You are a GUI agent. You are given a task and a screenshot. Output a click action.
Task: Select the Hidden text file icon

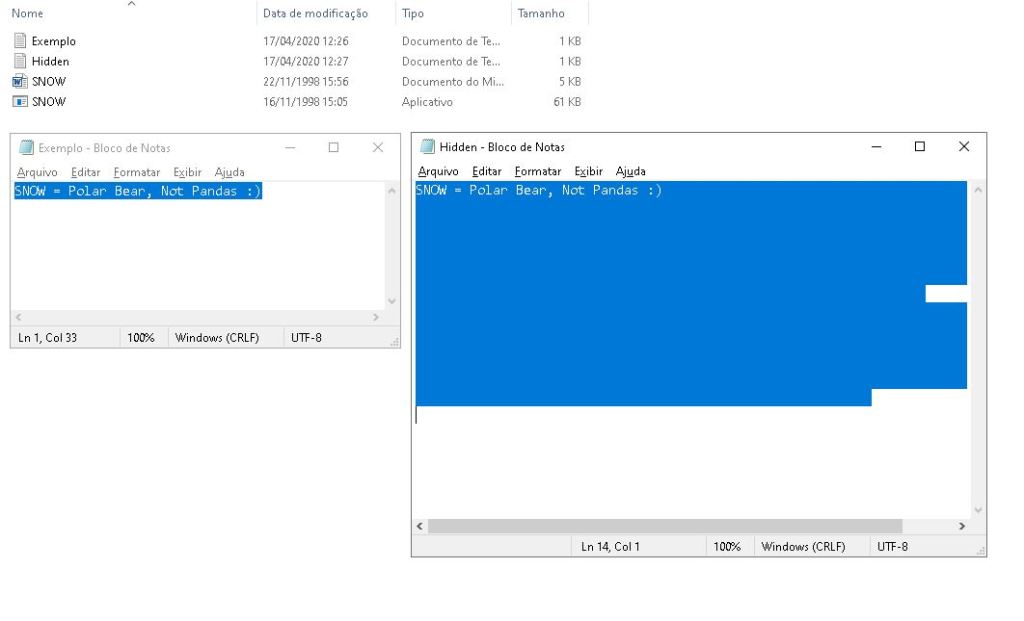19,61
